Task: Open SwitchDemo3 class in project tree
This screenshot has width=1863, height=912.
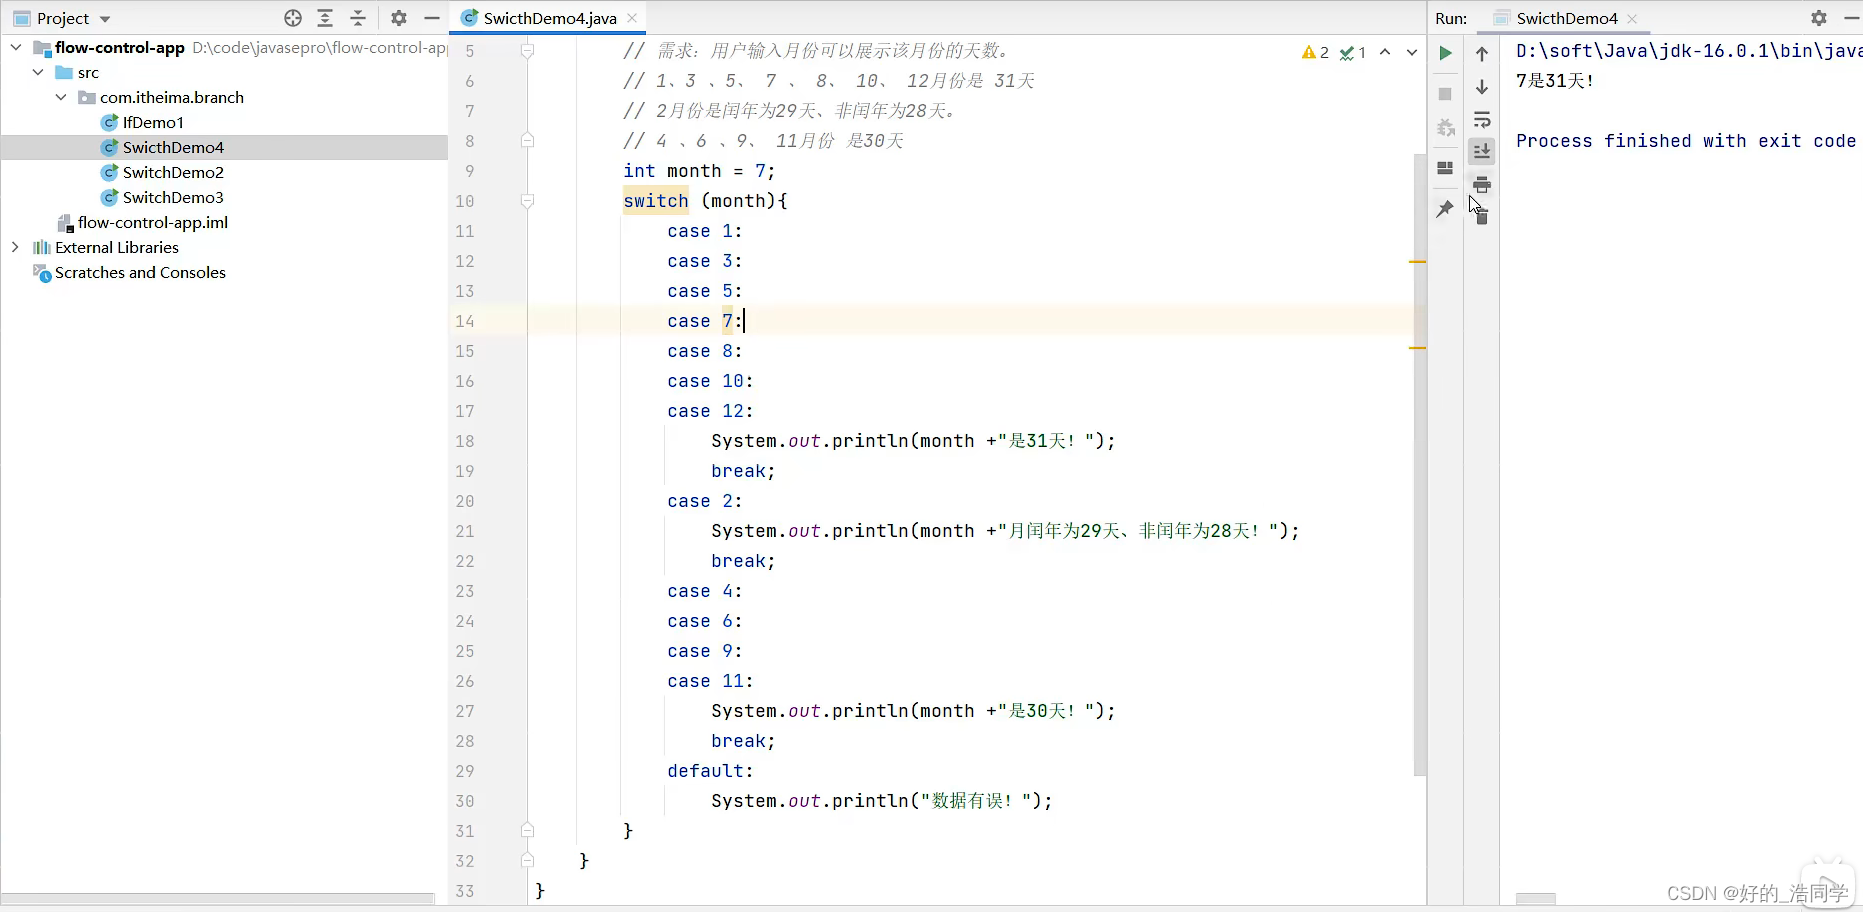Action: (173, 197)
